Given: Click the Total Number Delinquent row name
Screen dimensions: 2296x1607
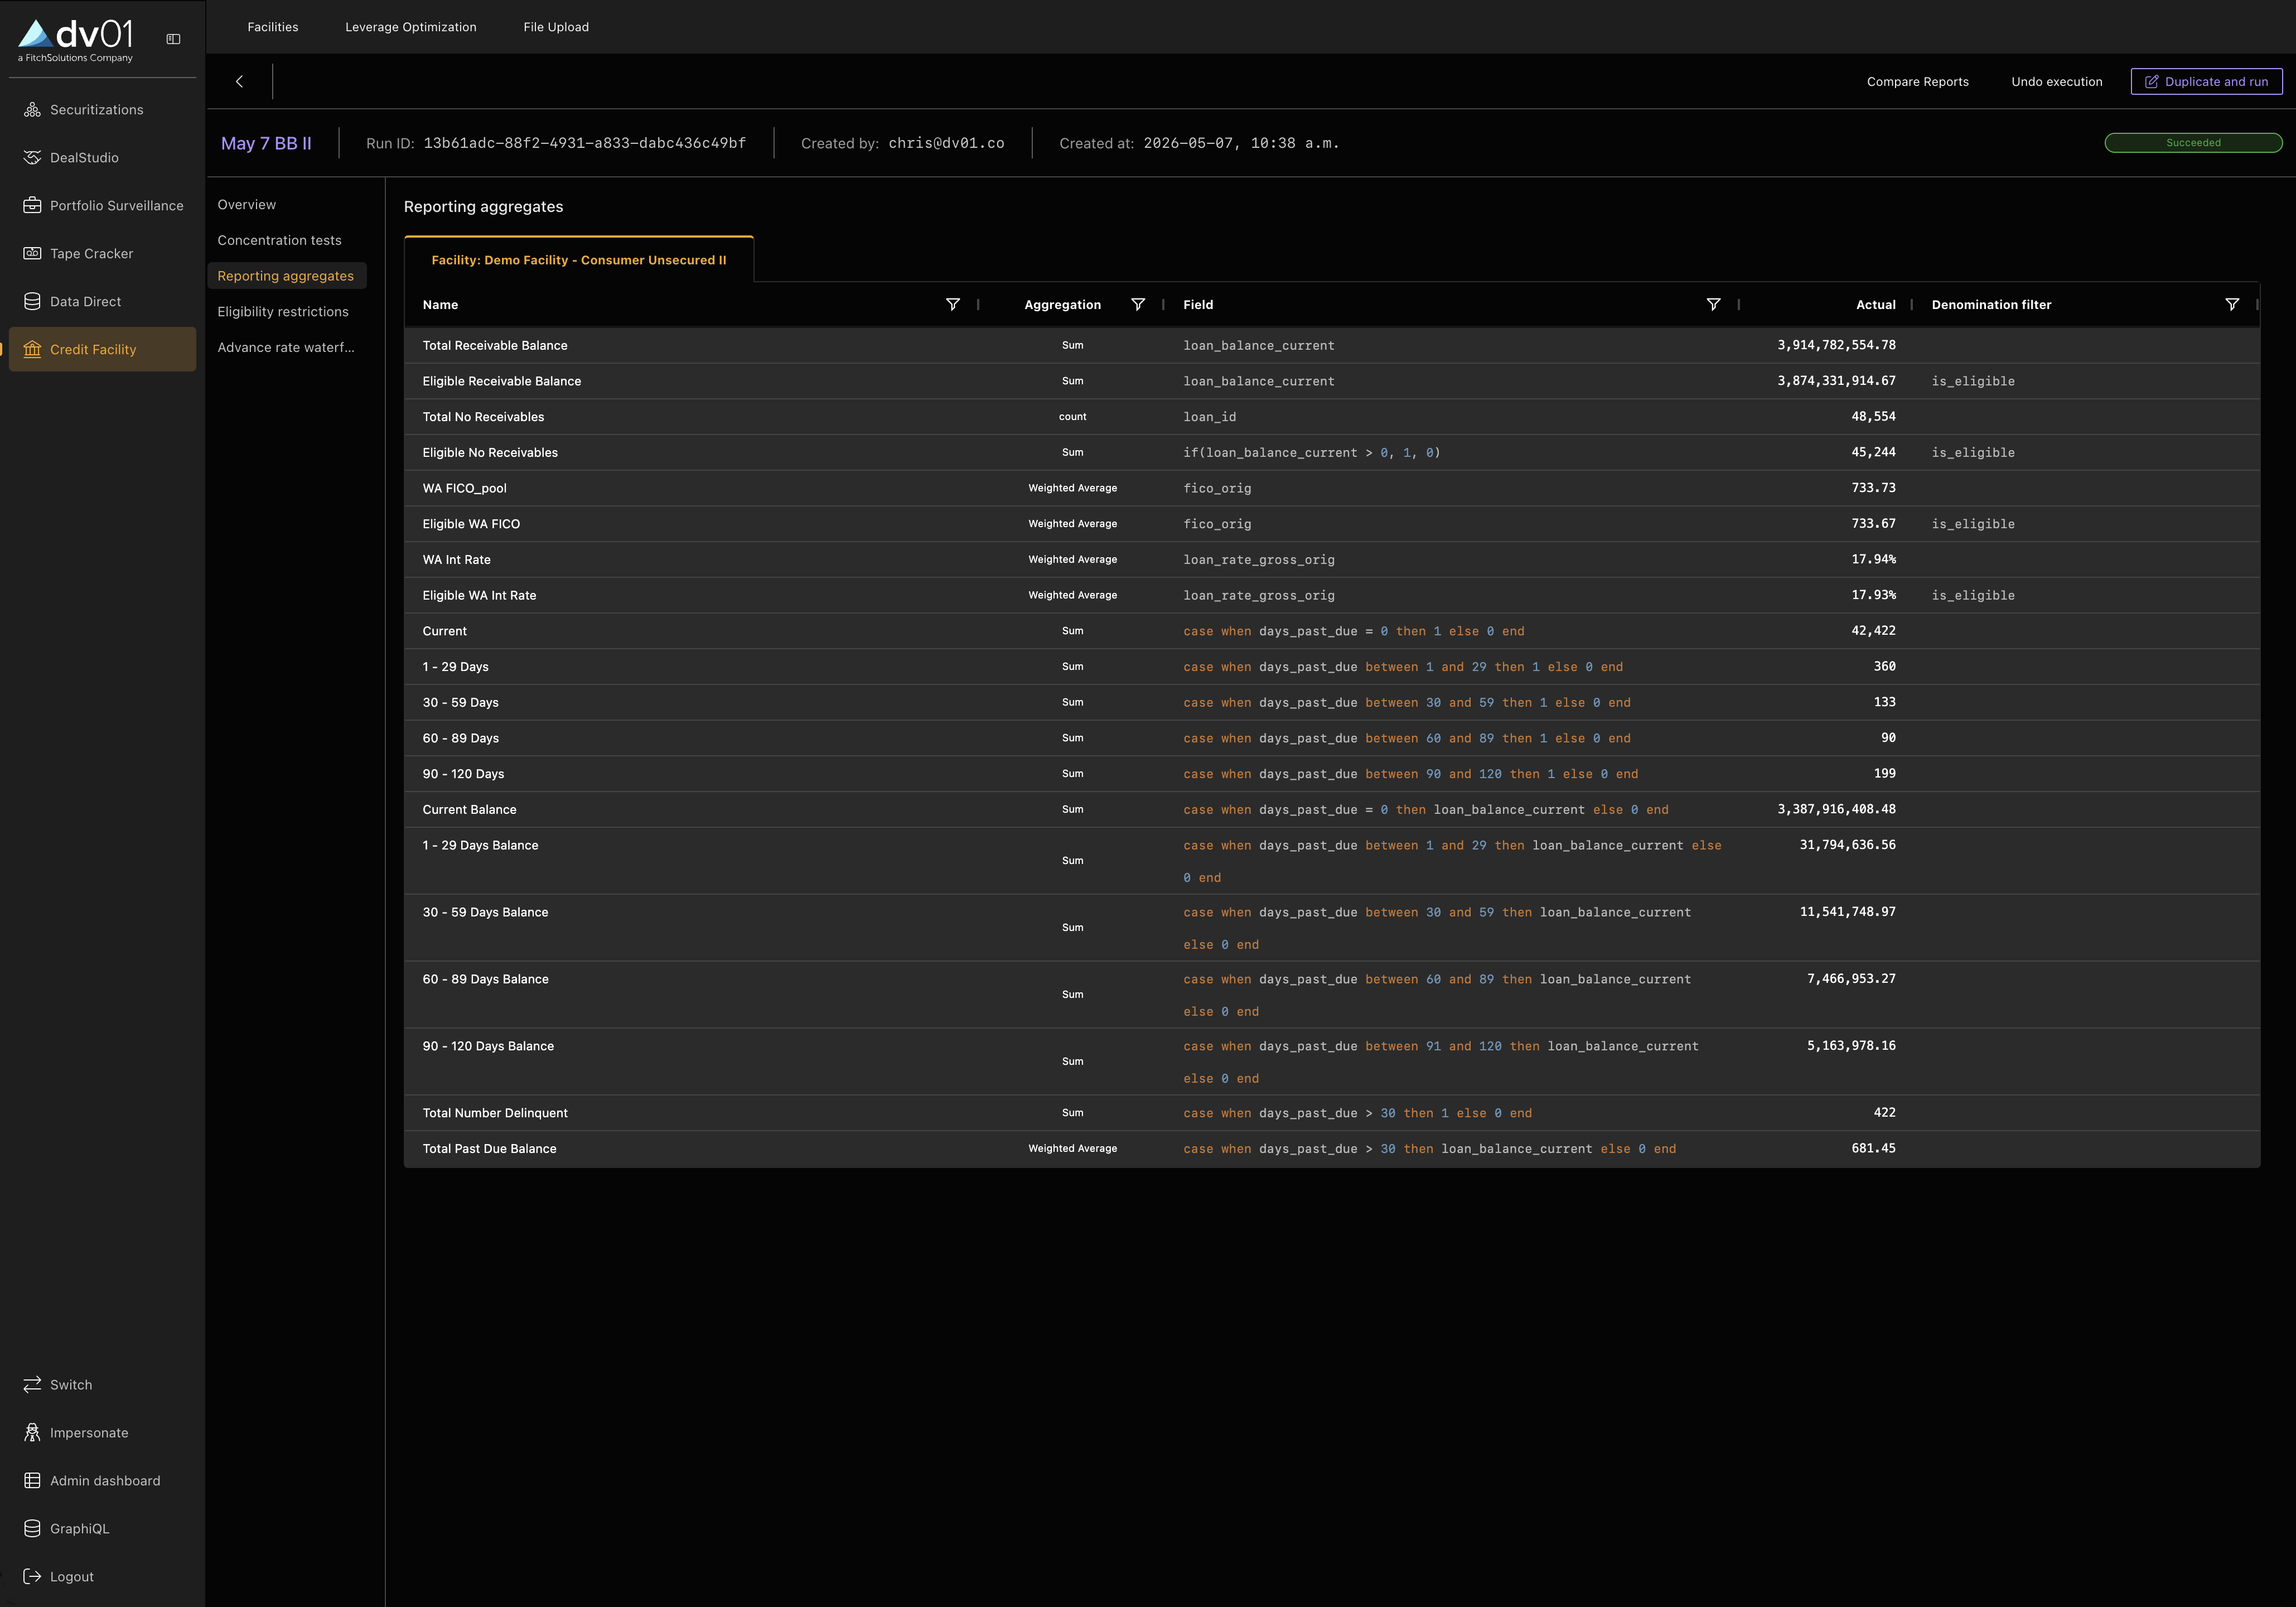Looking at the screenshot, I should [x=495, y=1113].
